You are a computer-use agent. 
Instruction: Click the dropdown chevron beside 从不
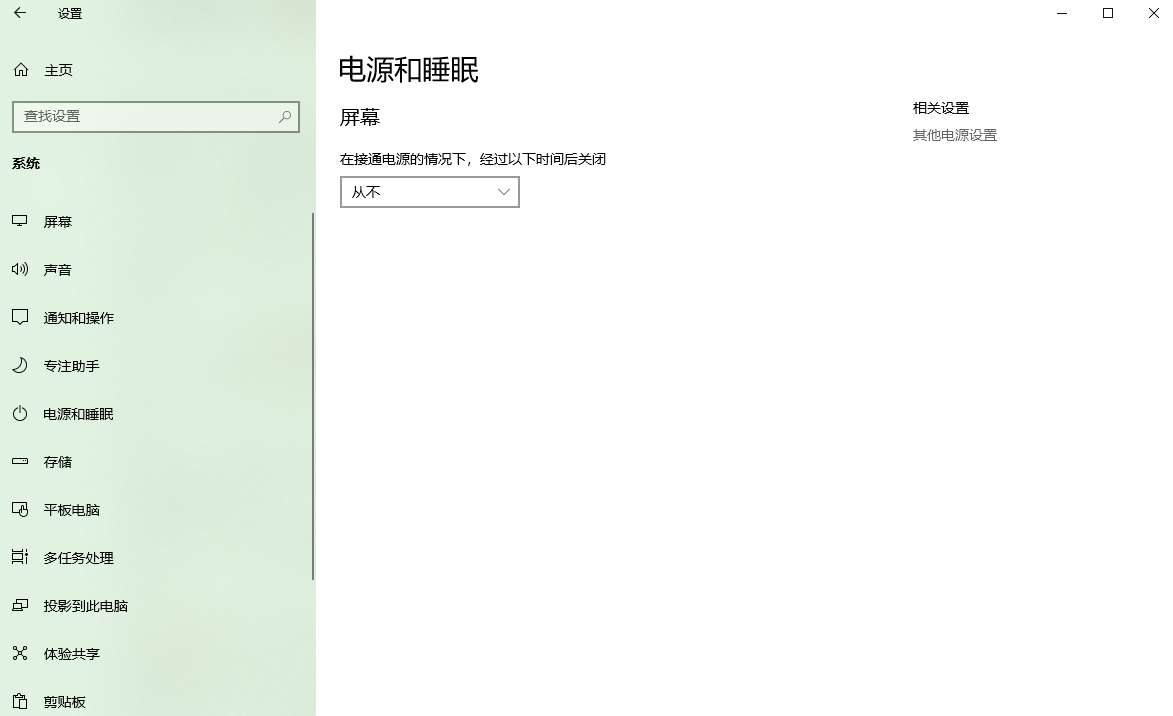pyautogui.click(x=504, y=191)
